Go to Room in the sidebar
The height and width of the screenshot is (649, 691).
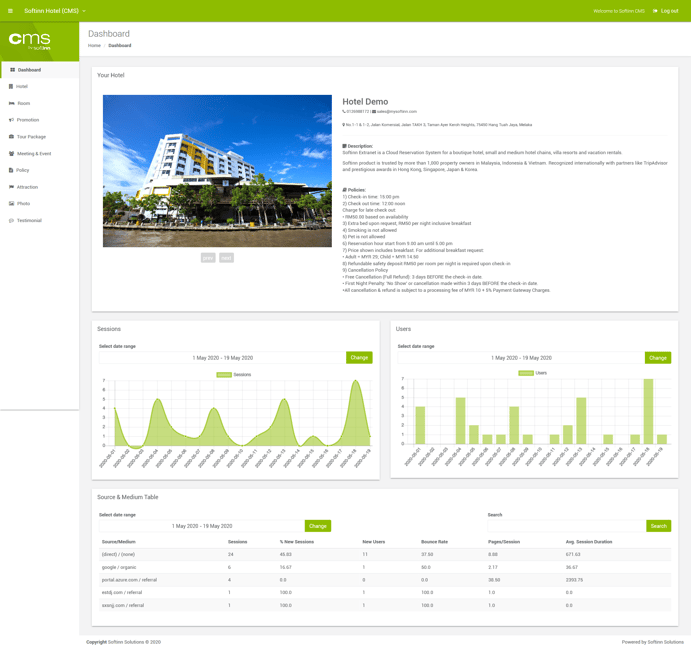tap(23, 103)
